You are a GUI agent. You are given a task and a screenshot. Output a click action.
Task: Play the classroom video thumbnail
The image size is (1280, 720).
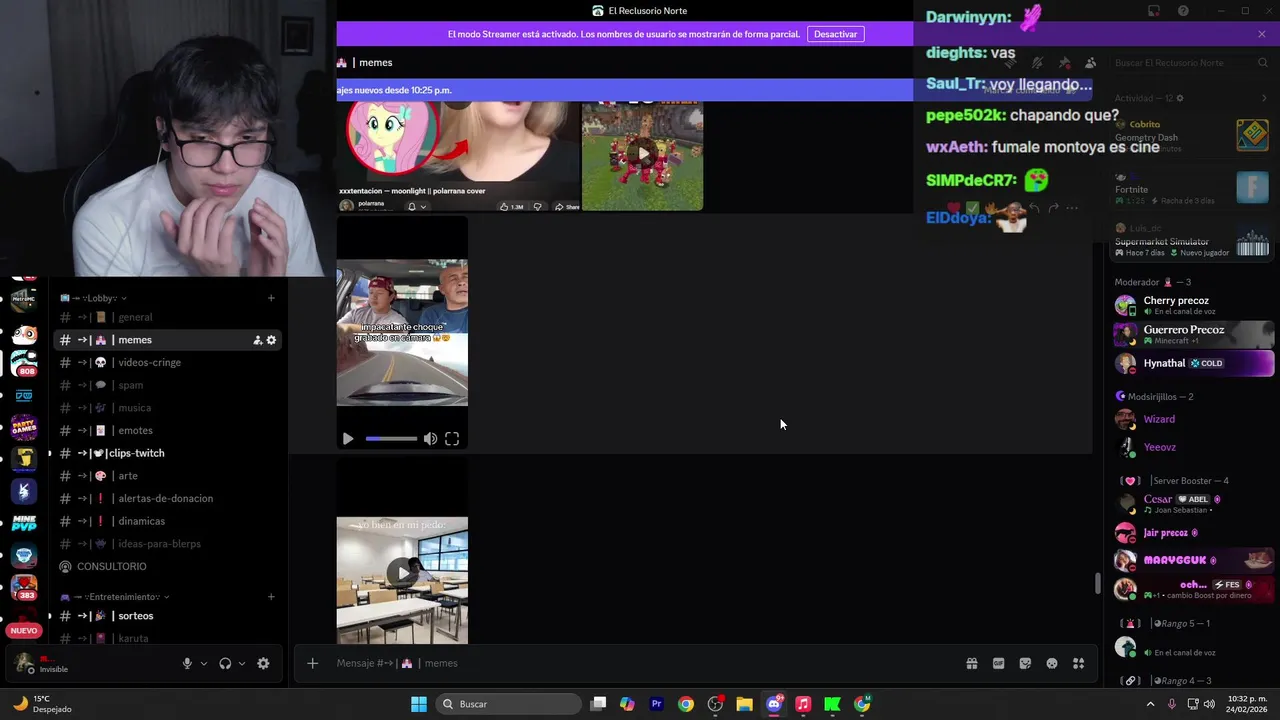(x=402, y=573)
